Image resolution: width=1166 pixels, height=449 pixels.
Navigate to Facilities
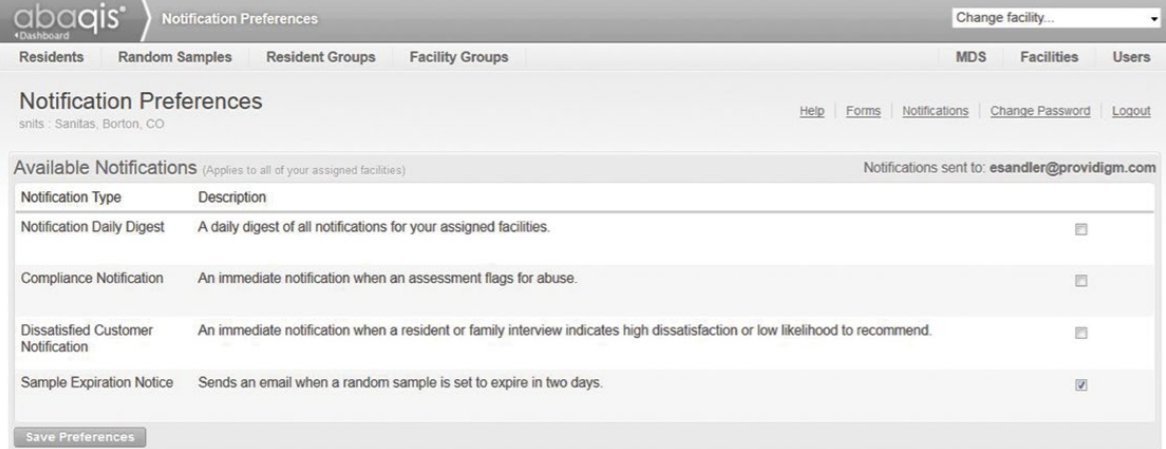coord(1049,58)
